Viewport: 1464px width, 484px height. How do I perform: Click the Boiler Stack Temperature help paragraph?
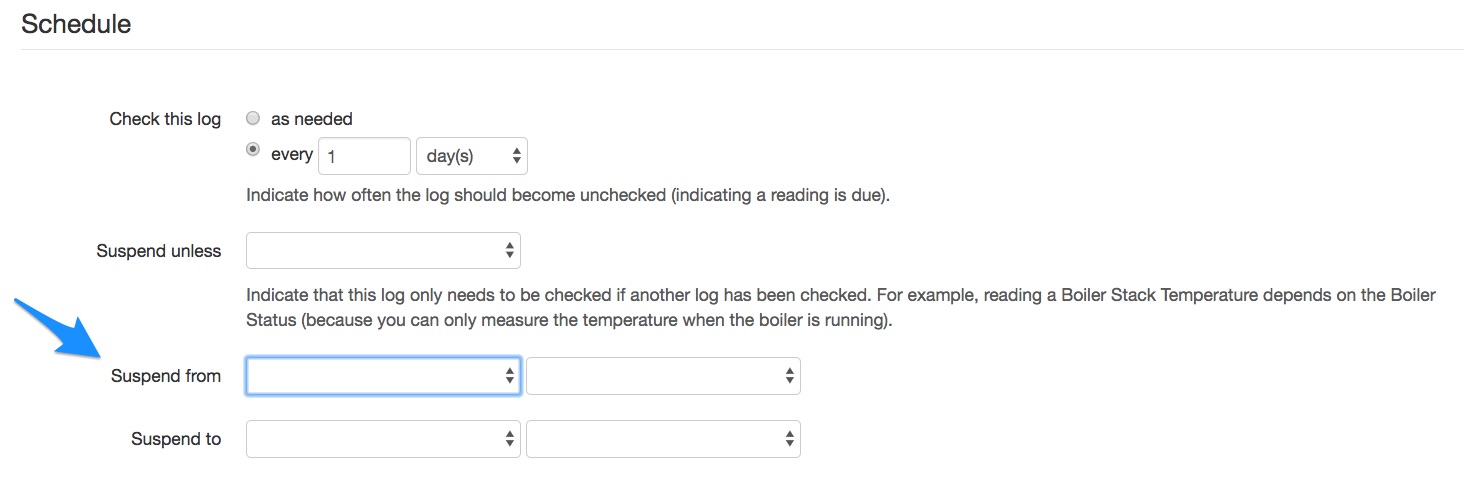[840, 308]
